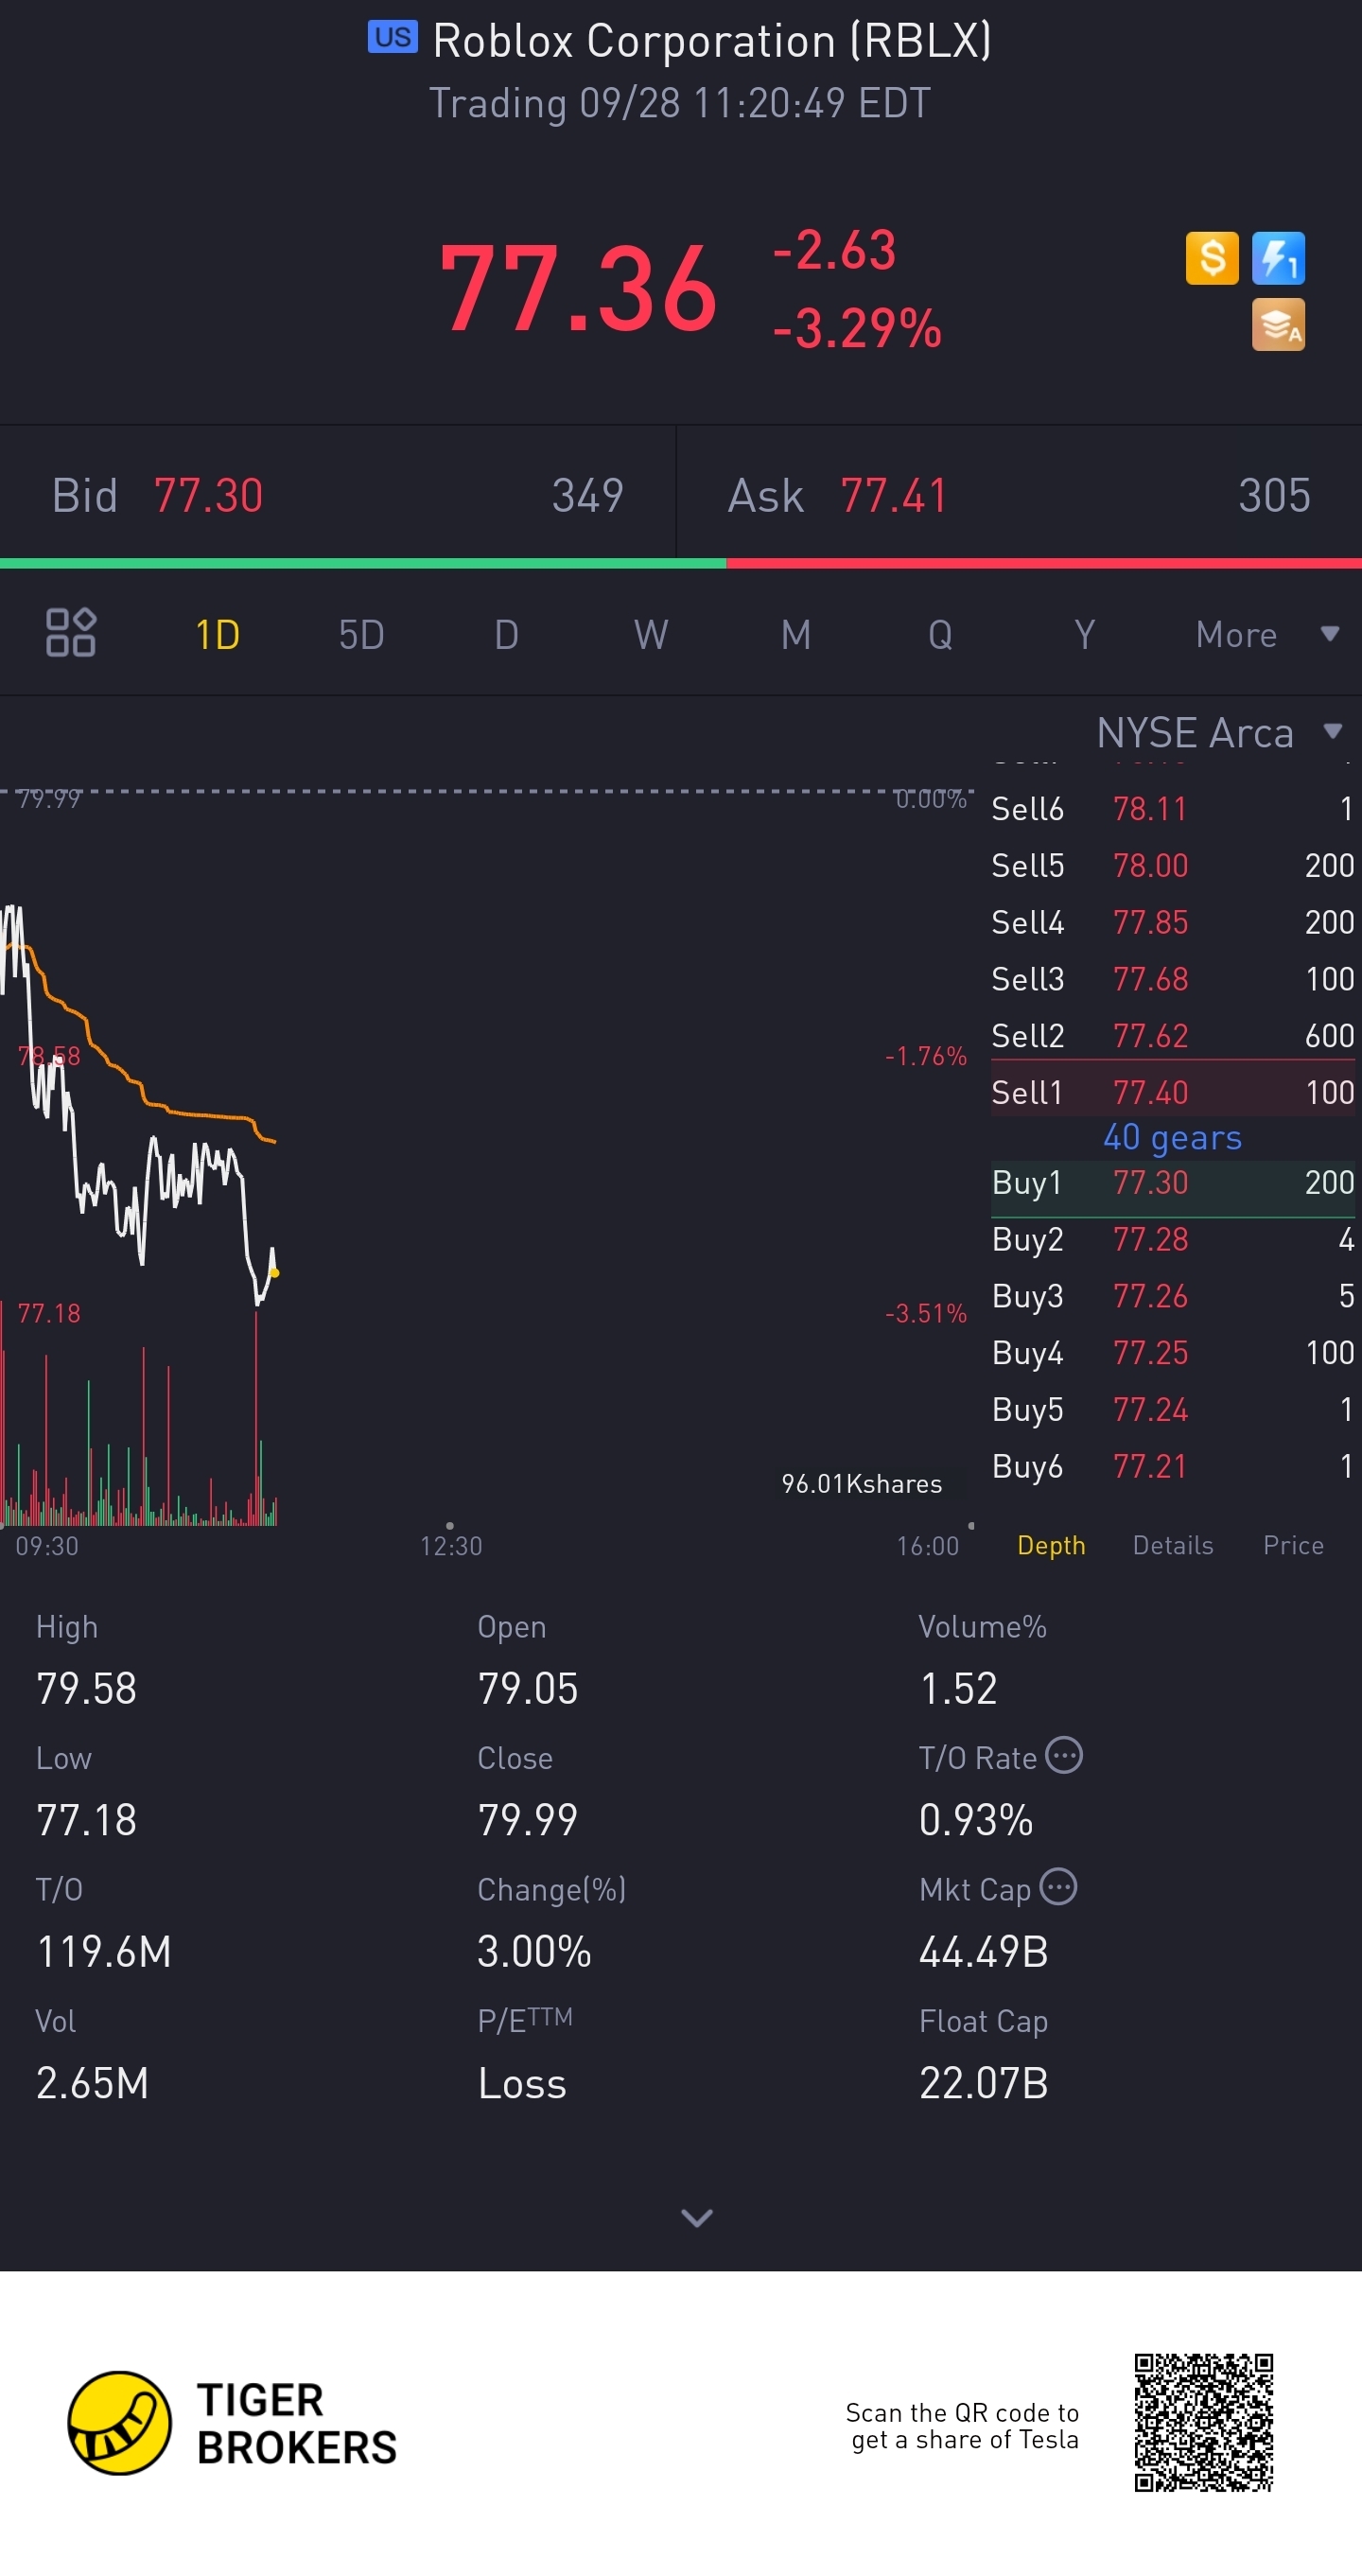Image resolution: width=1362 pixels, height=2576 pixels.
Task: Tap the Tiger Brokers logo
Action: [232, 2423]
